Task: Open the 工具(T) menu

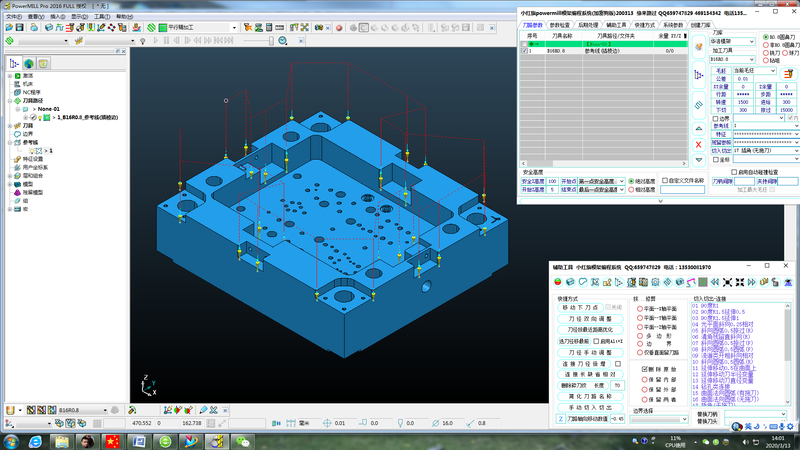Action: 102,17
